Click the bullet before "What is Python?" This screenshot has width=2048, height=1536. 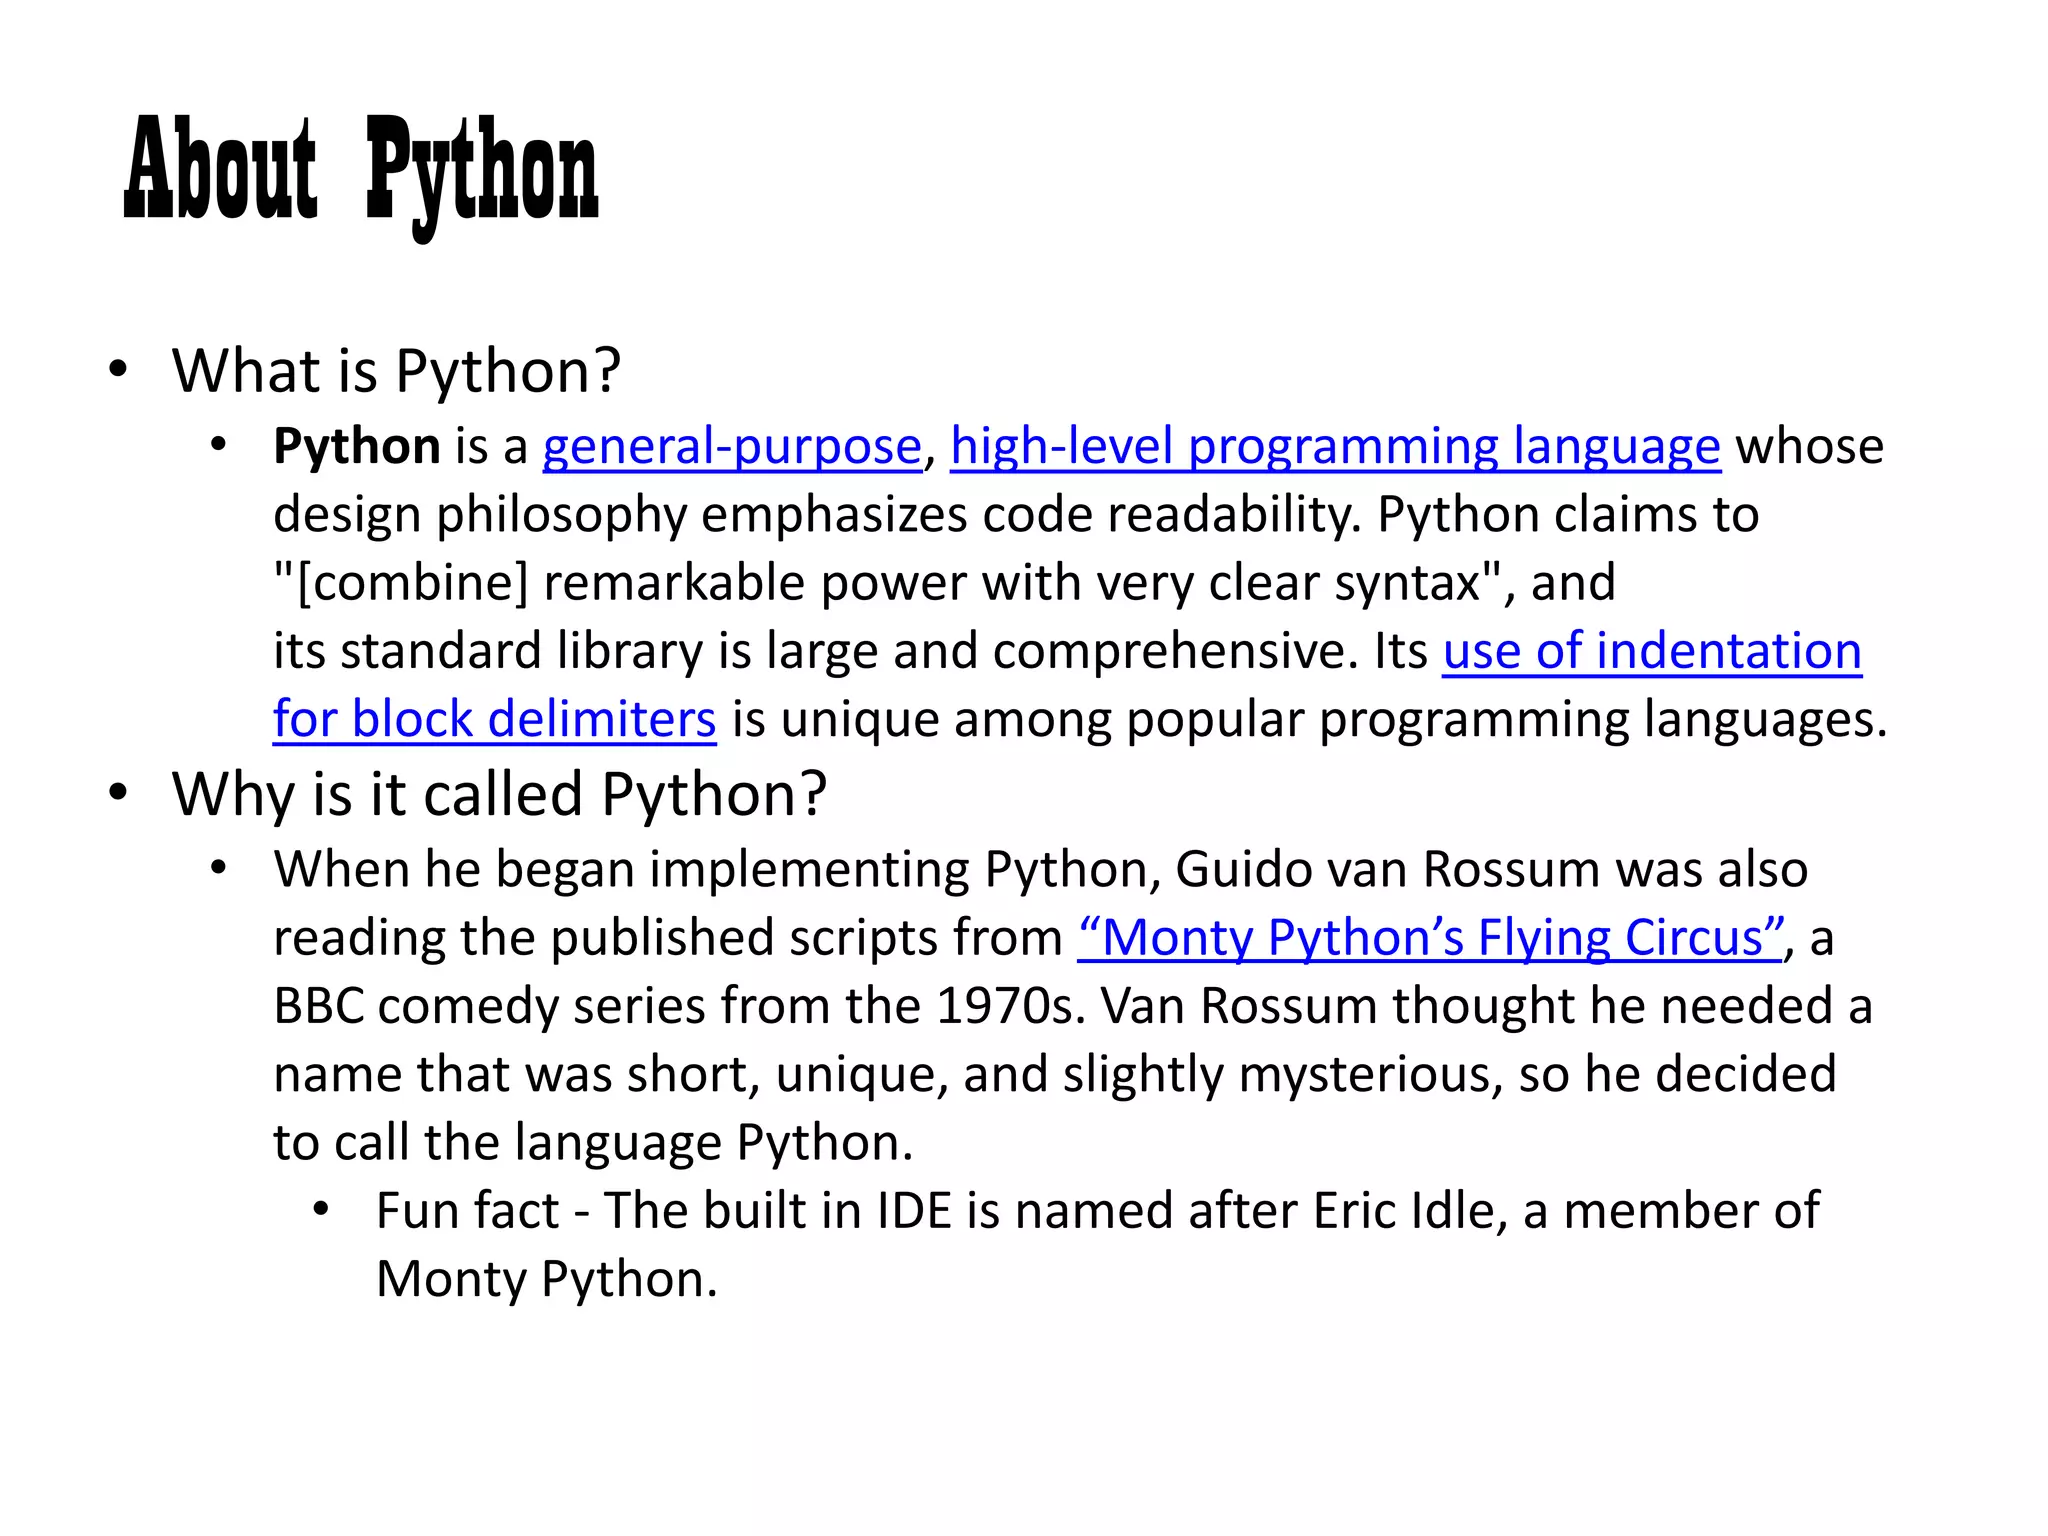[118, 370]
